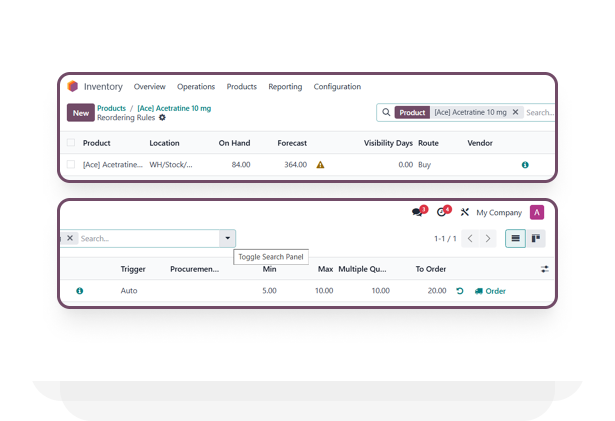Screen dimensions: 615x421
Task: Sort by Min column header
Action: coord(269,269)
